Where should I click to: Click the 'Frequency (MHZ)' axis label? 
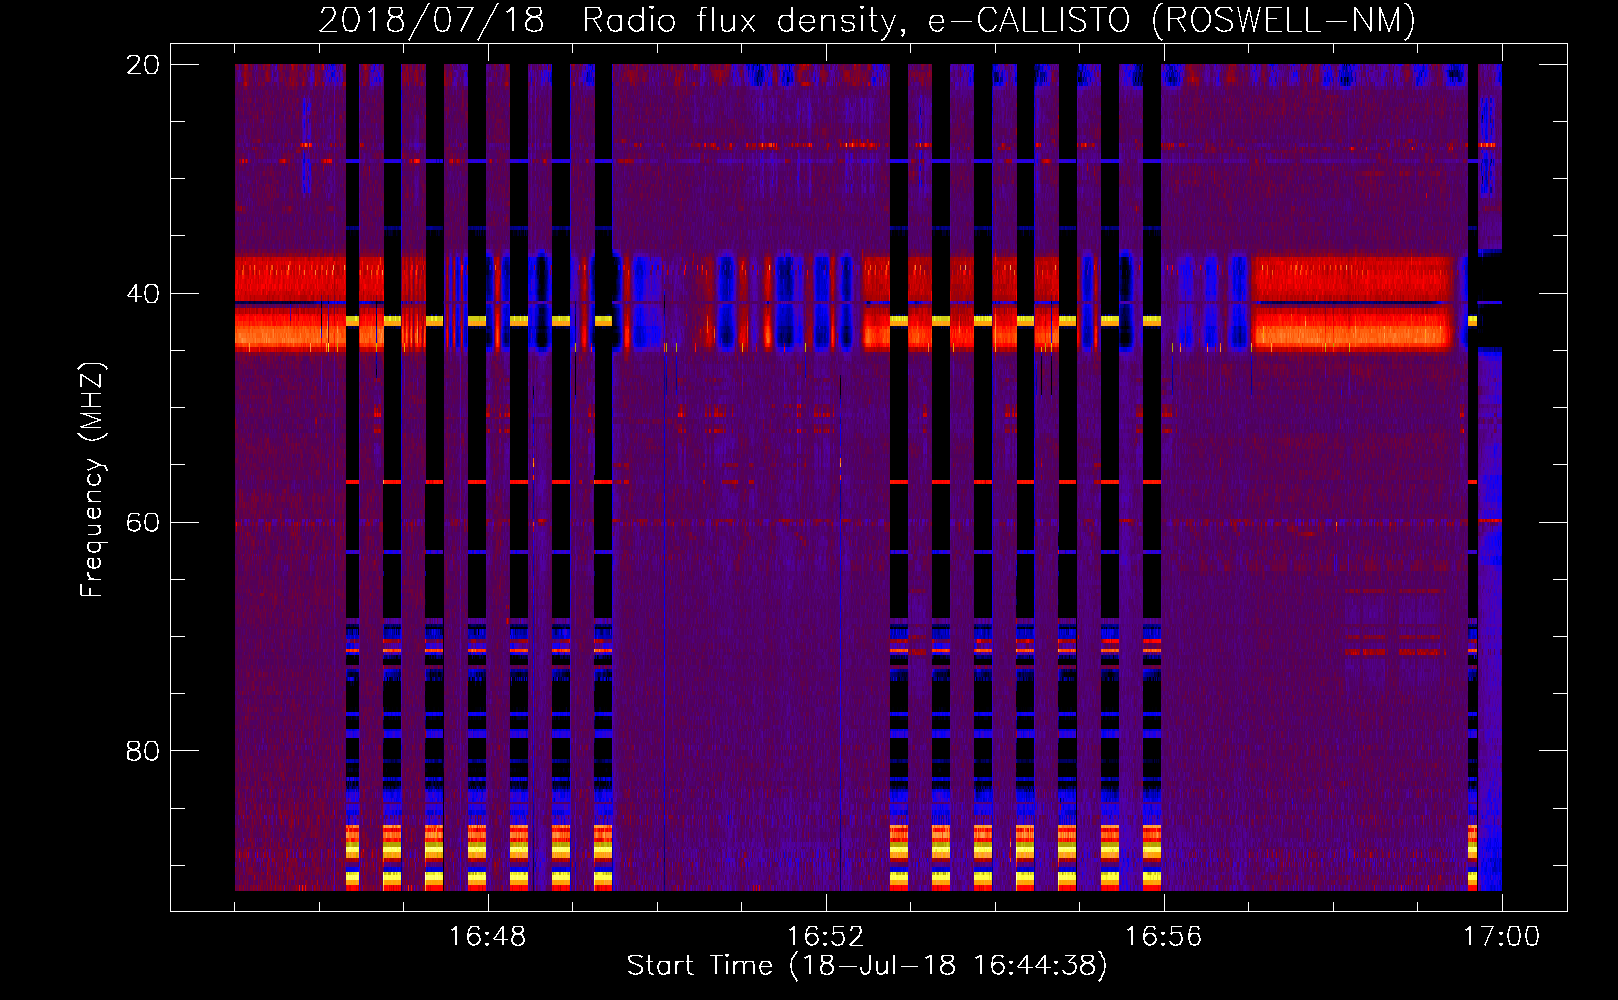click(92, 481)
